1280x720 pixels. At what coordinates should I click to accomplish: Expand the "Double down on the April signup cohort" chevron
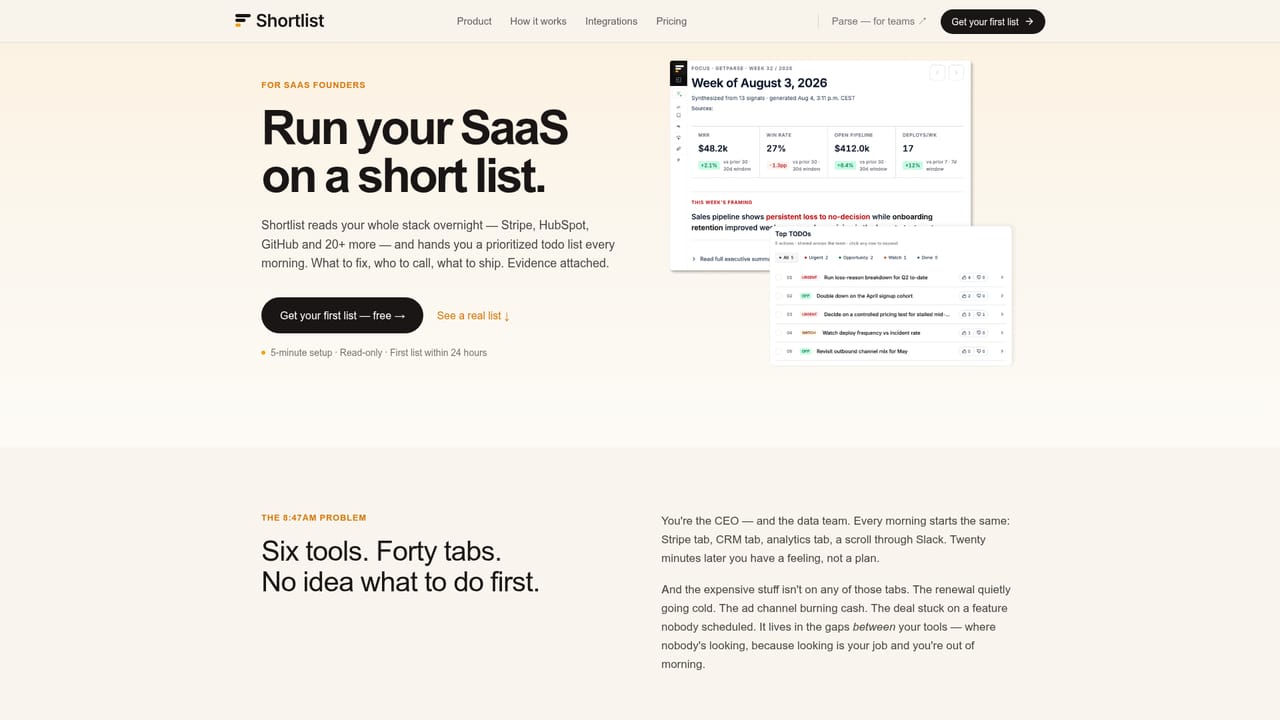coord(1002,296)
